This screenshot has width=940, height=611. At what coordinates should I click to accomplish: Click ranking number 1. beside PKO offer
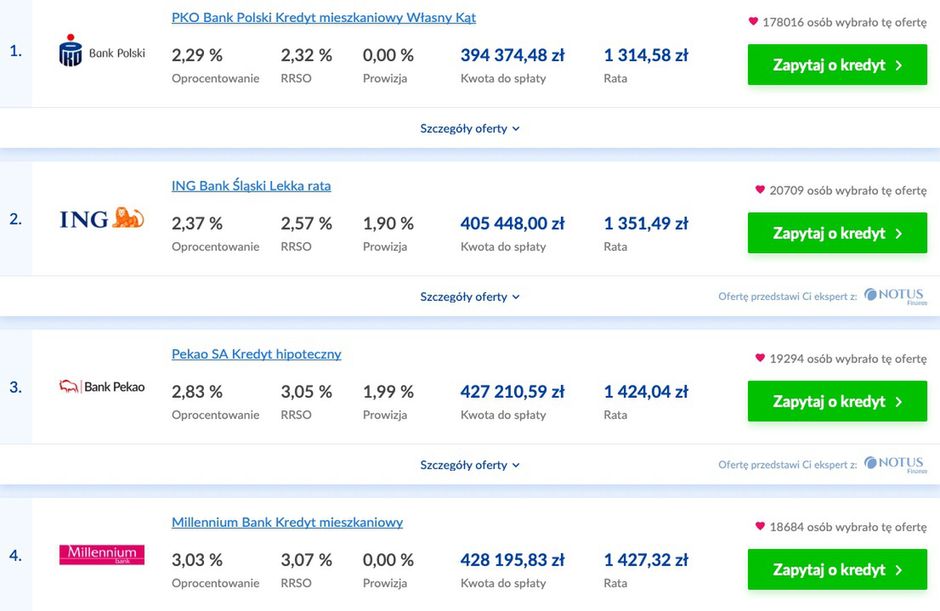16,51
